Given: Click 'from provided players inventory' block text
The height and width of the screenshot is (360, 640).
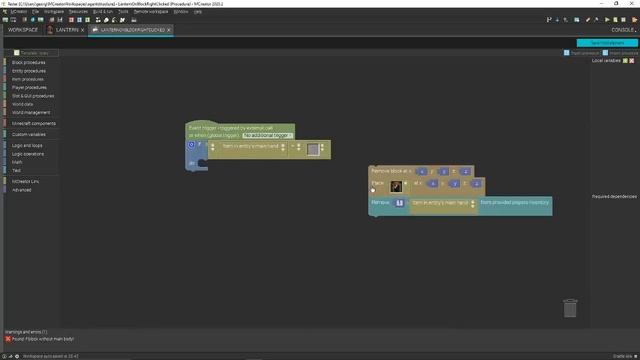Looking at the screenshot, I should [x=515, y=202].
